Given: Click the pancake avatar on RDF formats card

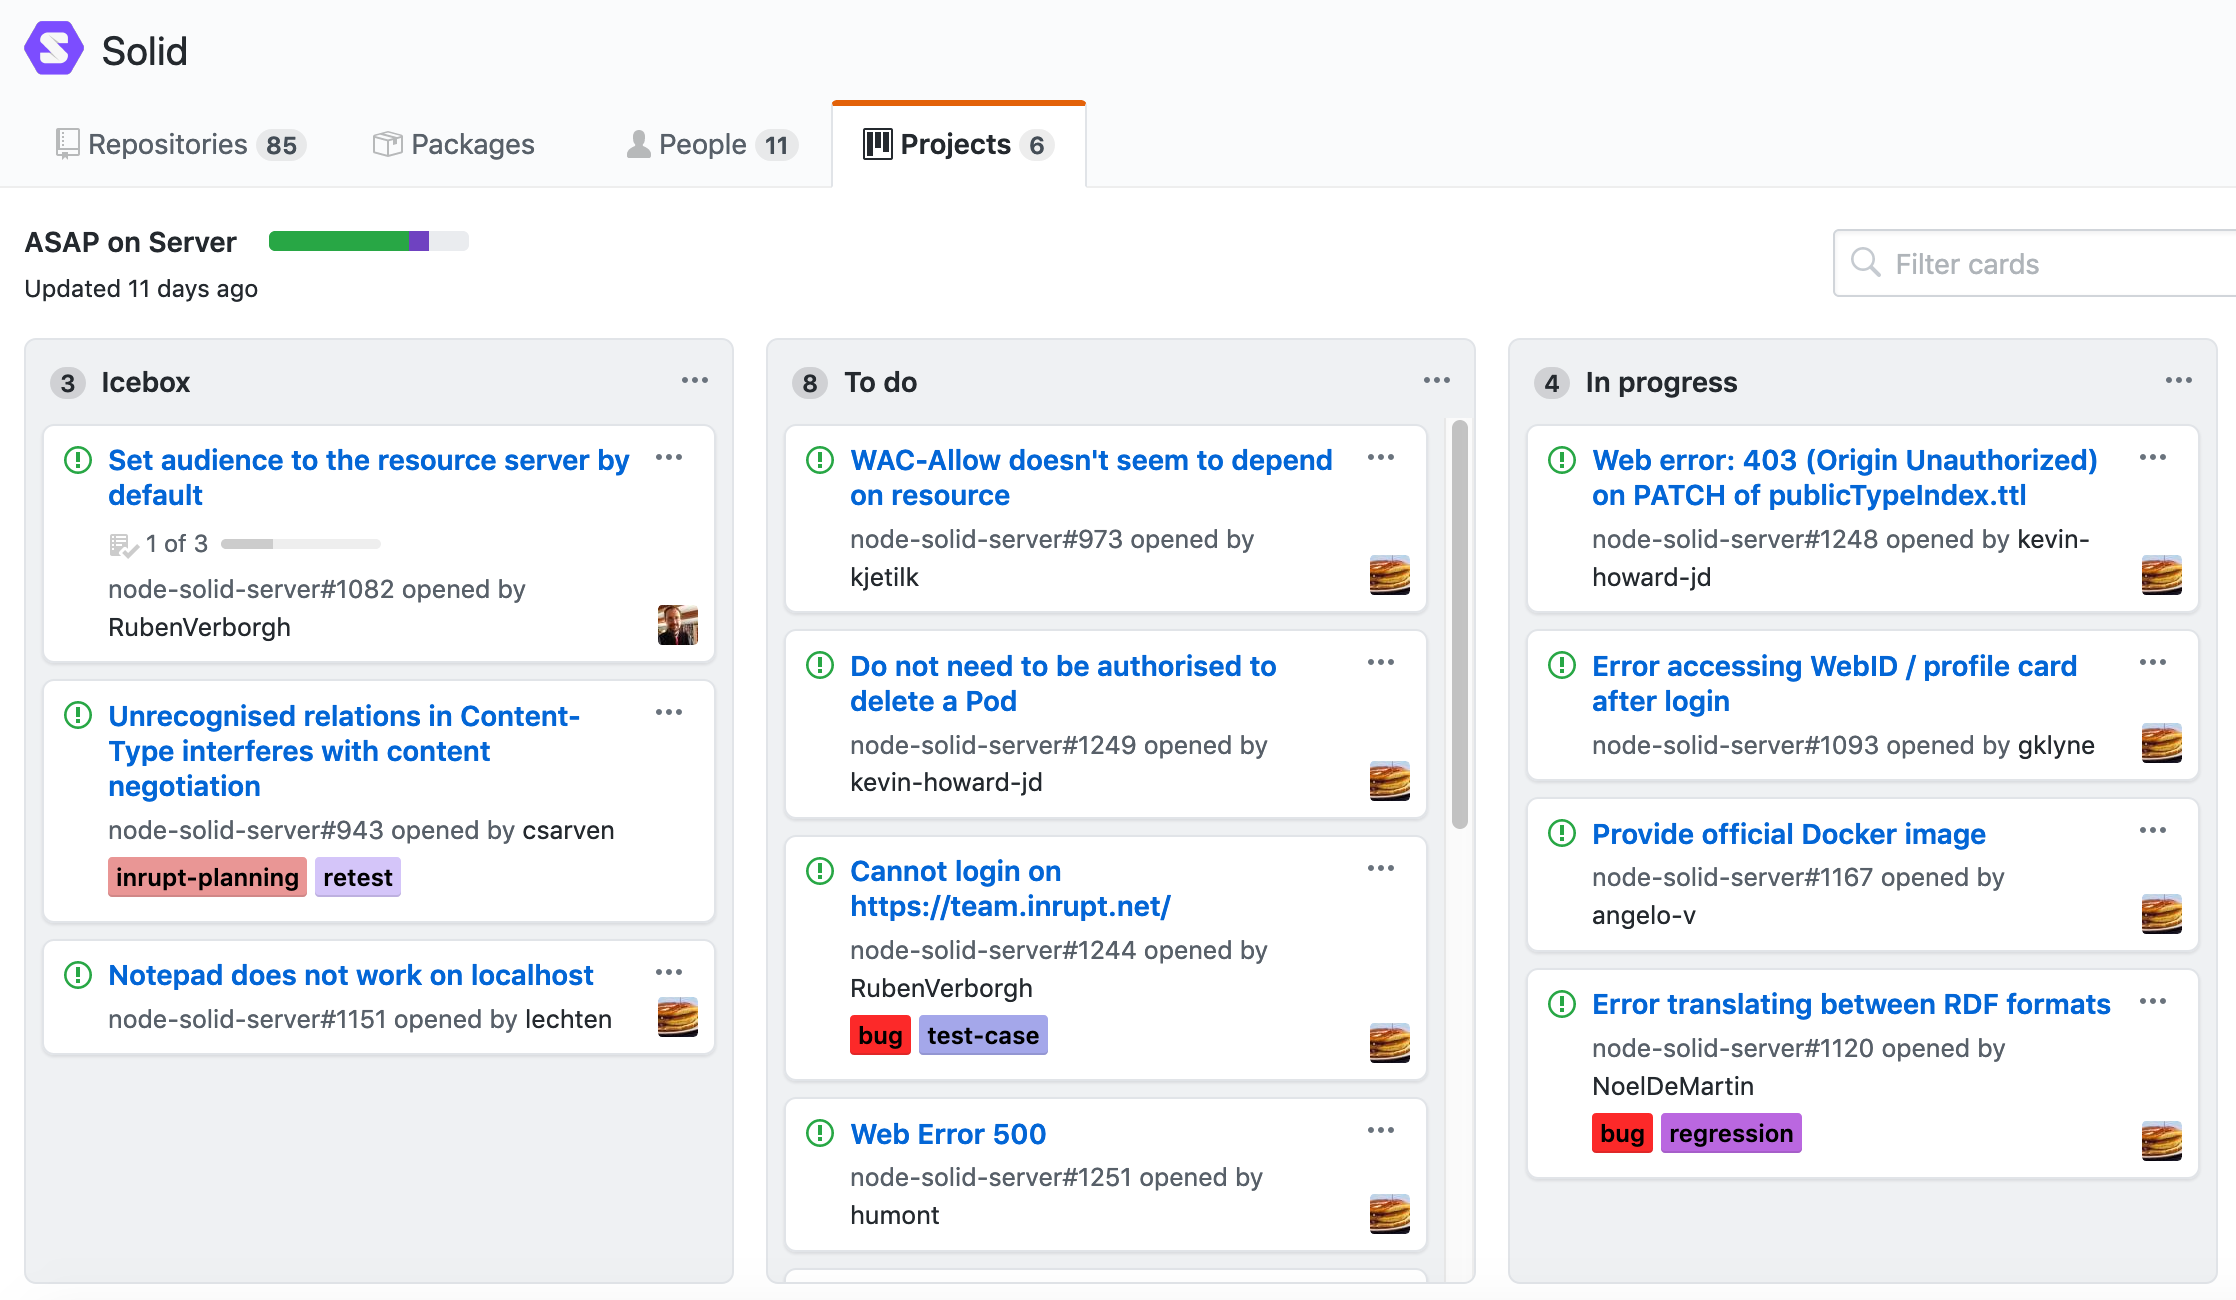Looking at the screenshot, I should click(2162, 1141).
